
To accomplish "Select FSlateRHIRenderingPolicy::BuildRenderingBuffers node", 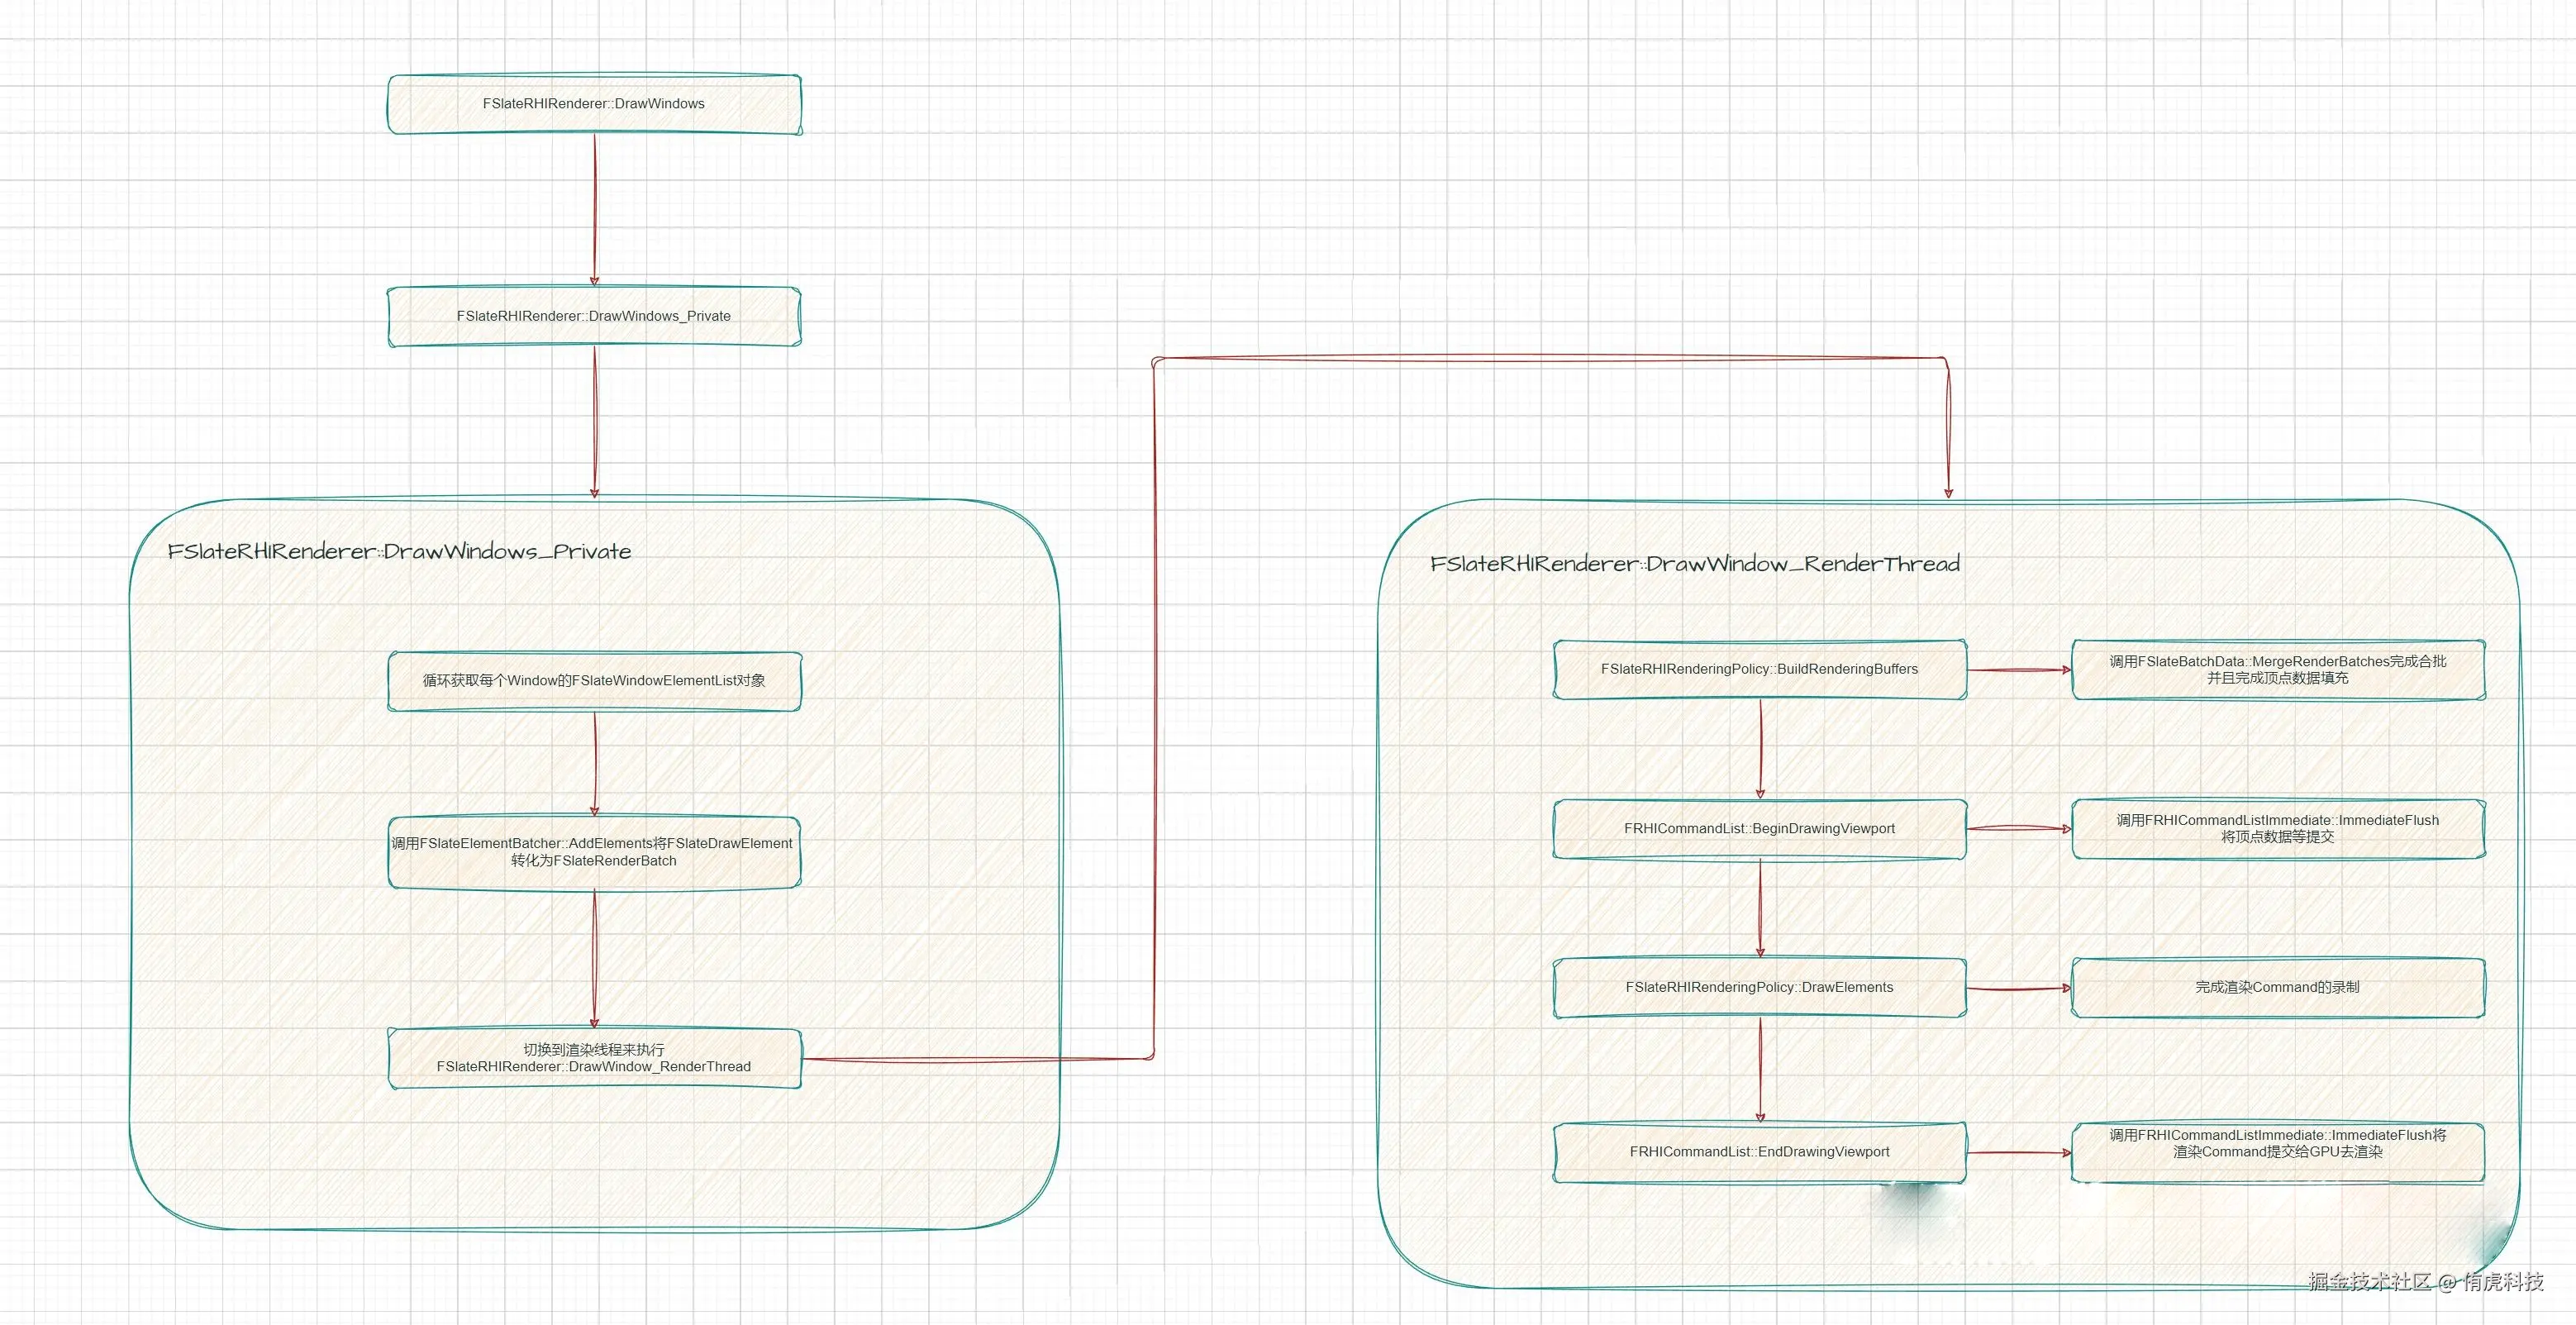I will pos(1759,669).
